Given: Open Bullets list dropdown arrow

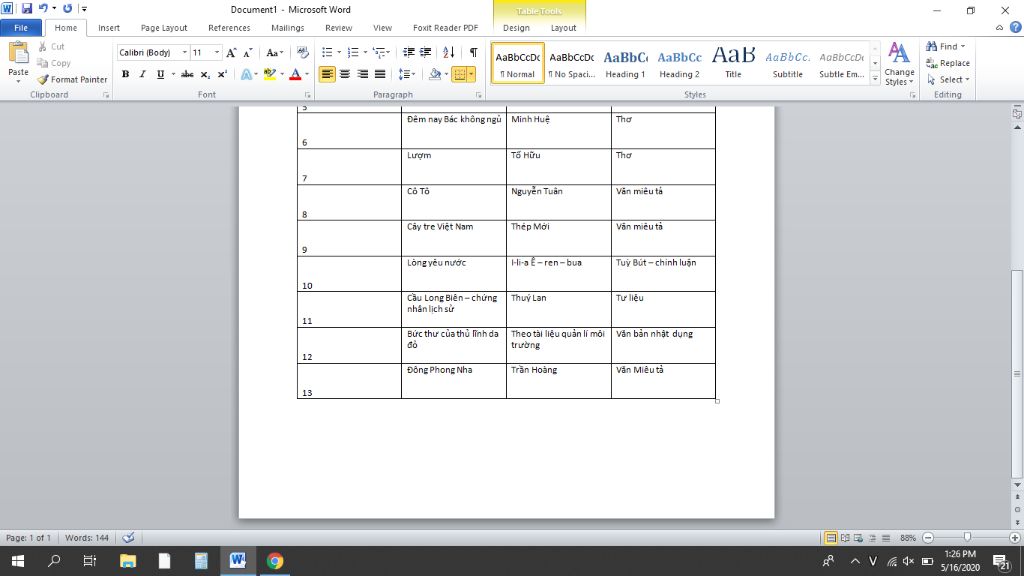Looking at the screenshot, I should coord(339,52).
